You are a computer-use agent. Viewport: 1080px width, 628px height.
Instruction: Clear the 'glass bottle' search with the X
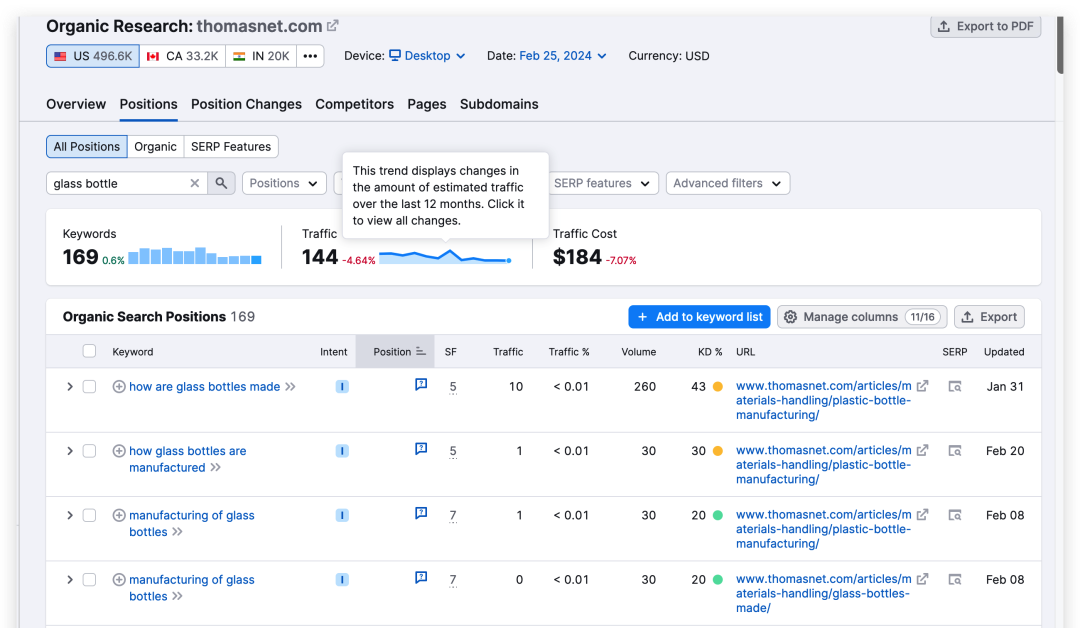coord(195,183)
